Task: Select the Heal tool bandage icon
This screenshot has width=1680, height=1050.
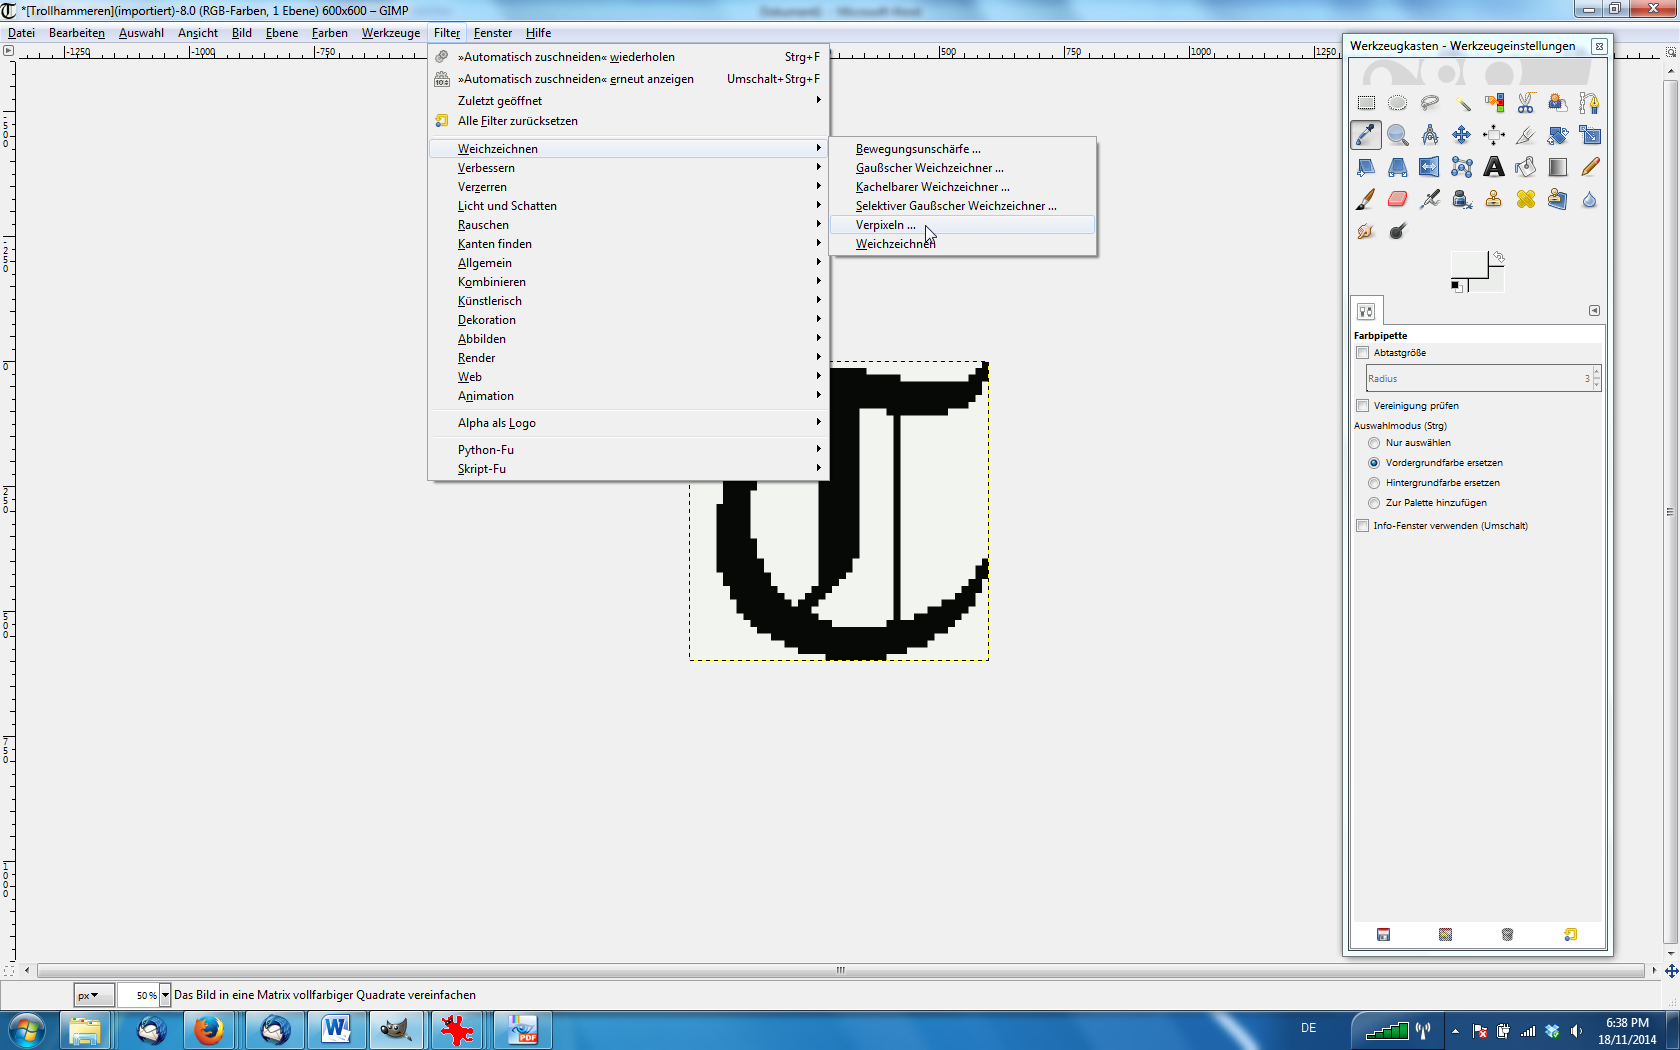Action: 1525,199
